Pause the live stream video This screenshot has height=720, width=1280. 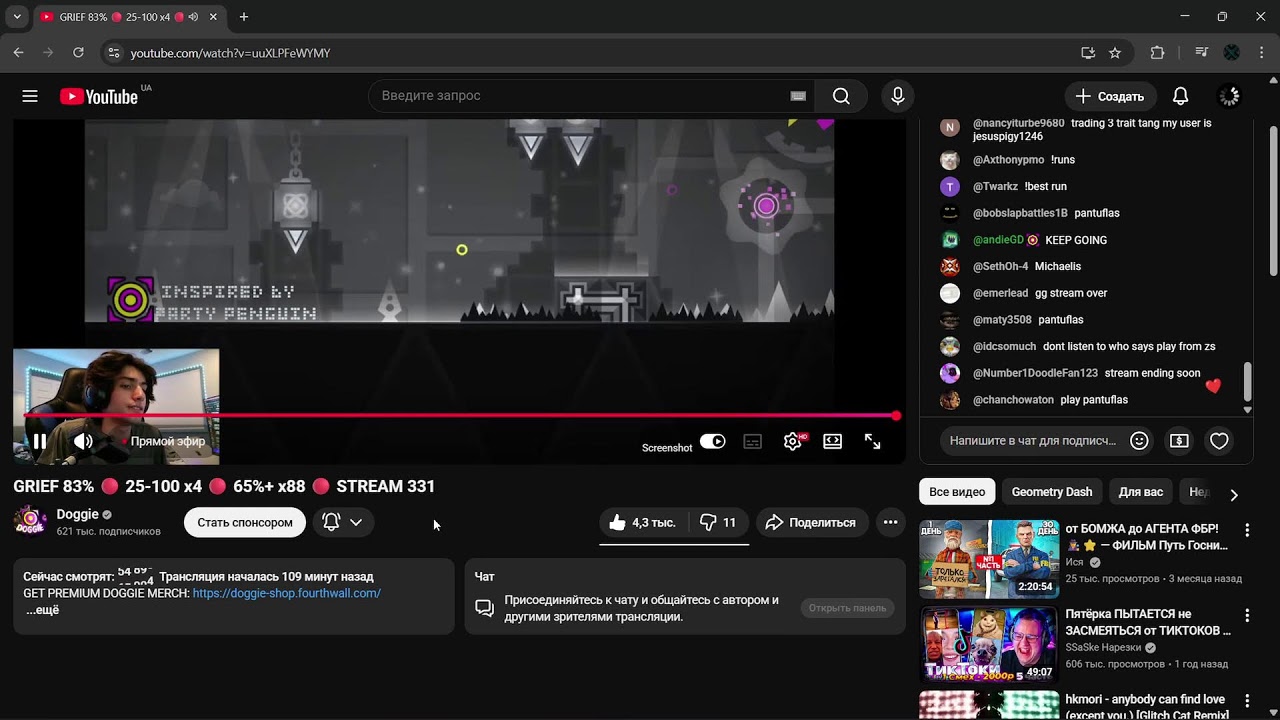tap(40, 441)
